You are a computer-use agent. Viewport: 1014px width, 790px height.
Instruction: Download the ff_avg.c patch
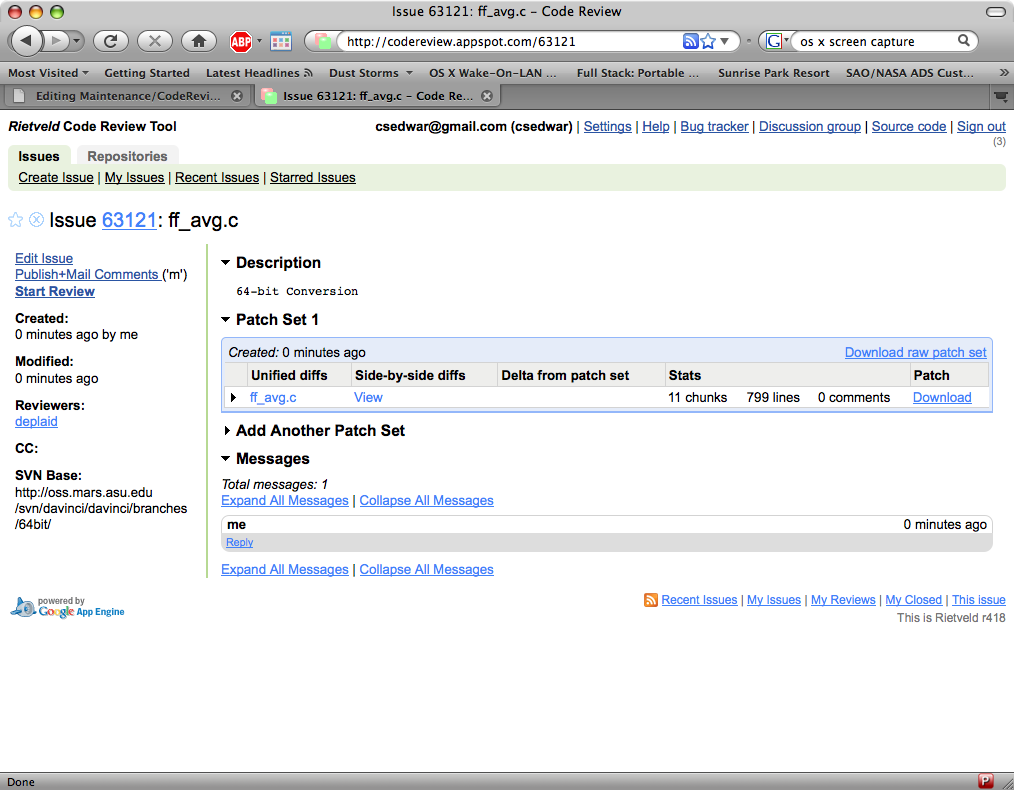[942, 398]
